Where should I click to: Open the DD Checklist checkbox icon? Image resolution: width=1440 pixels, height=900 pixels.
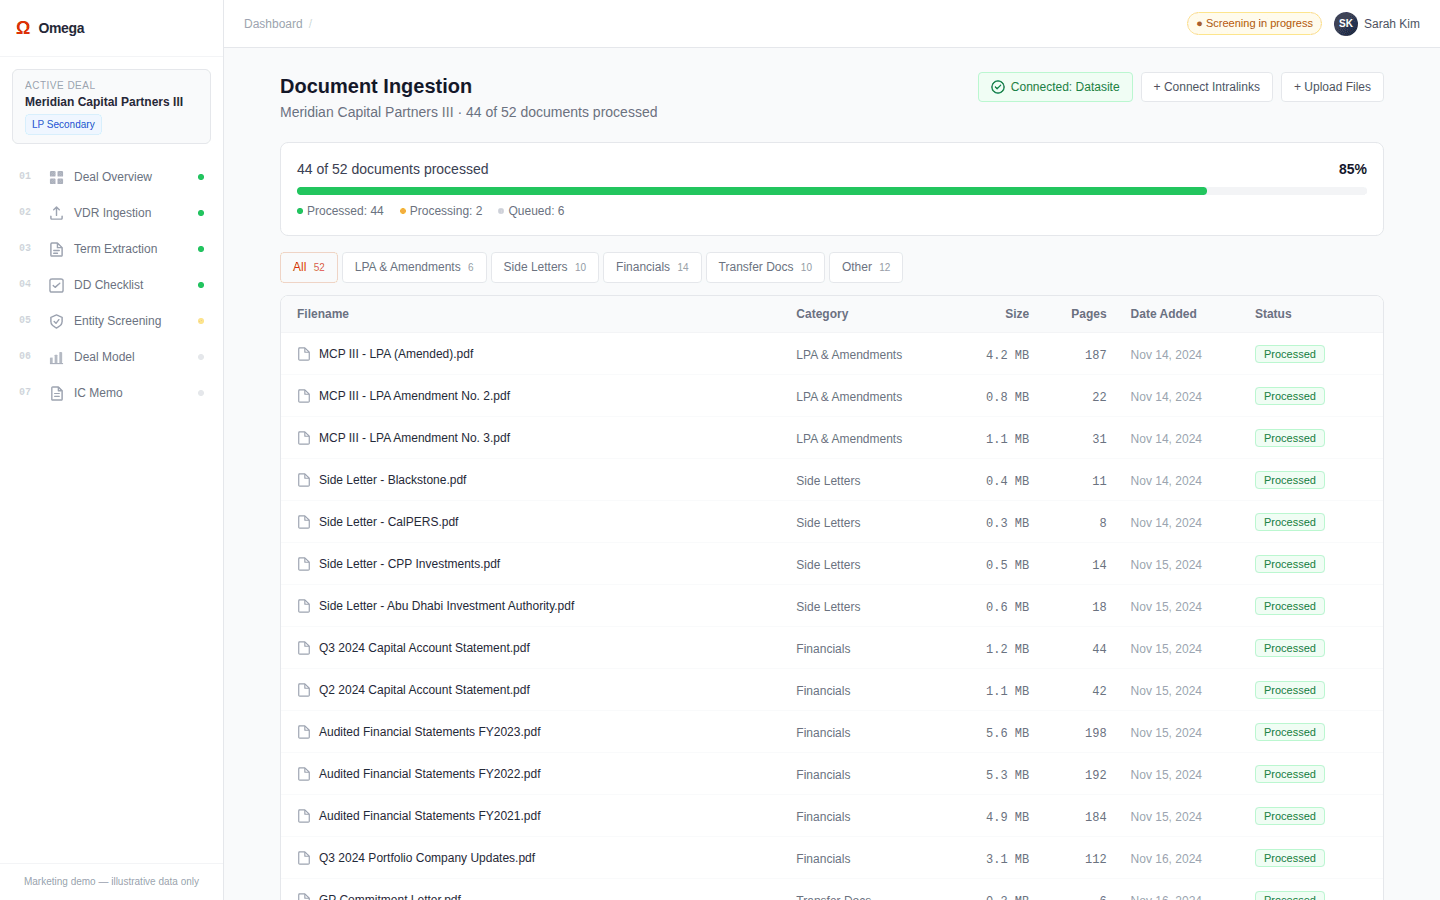click(57, 285)
